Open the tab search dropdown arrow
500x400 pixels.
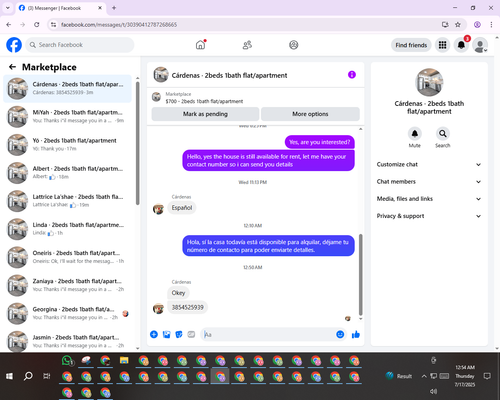[x=8, y=8]
